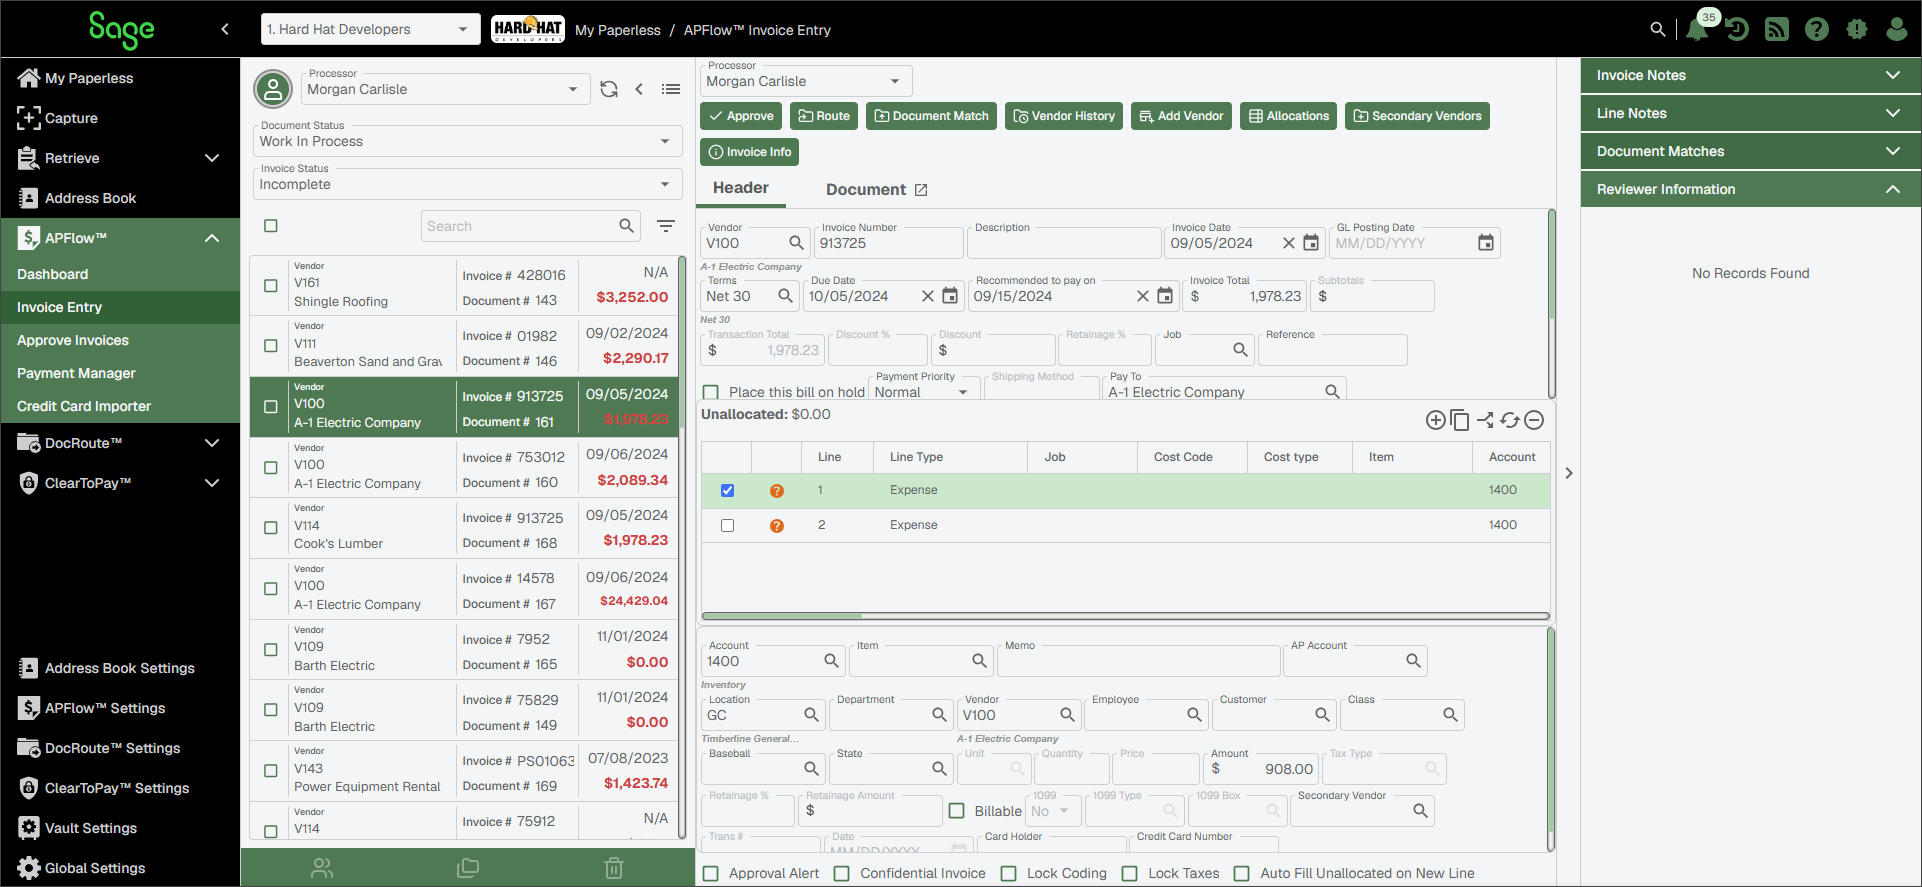Enable the Approval Alert checkbox

711,874
